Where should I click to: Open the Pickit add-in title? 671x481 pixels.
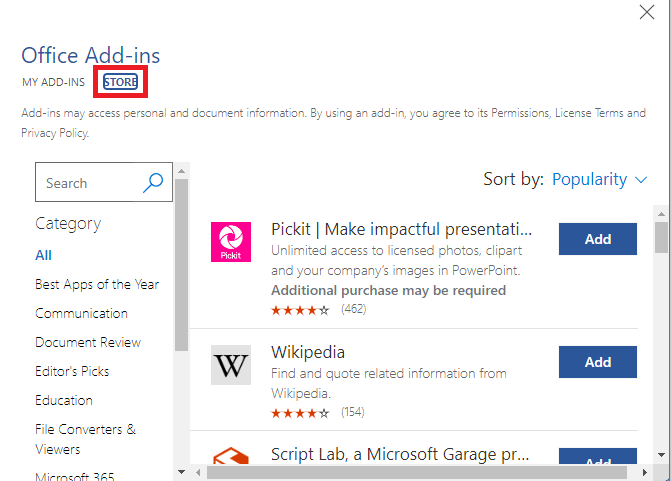point(401,229)
